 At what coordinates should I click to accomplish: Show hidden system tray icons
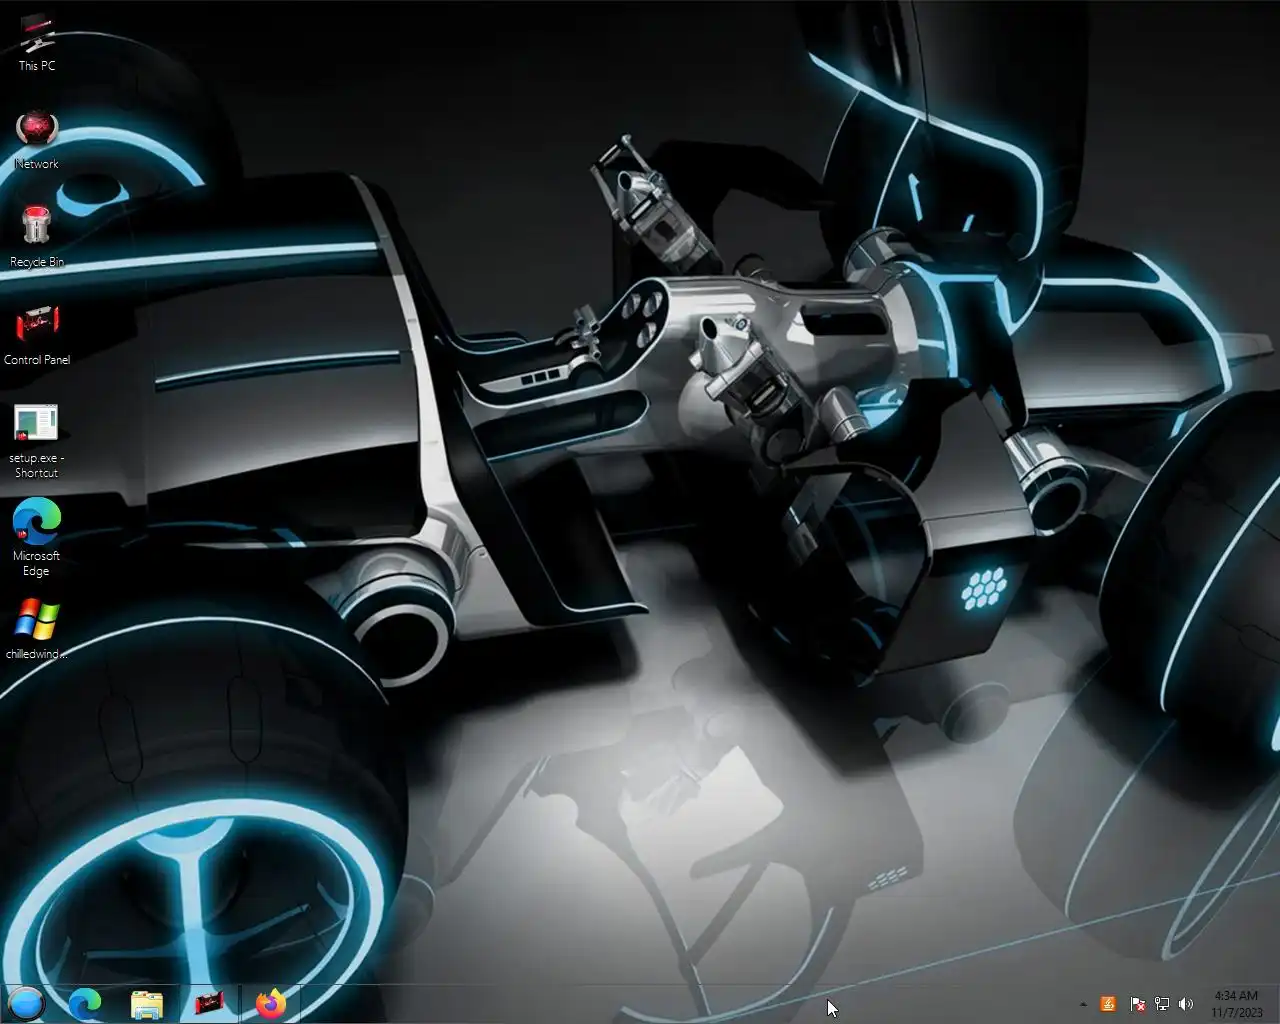tap(1083, 1004)
